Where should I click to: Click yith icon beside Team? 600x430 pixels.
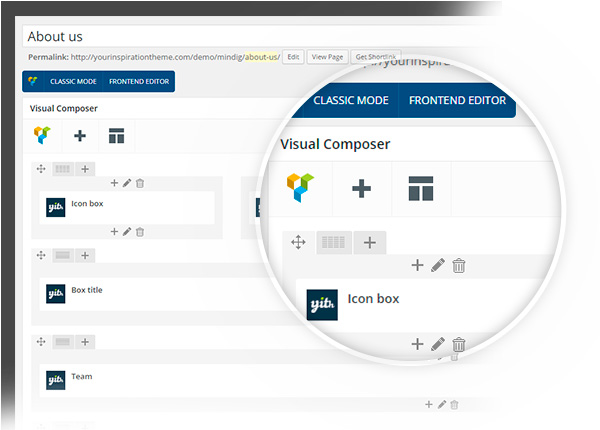pyautogui.click(x=55, y=380)
